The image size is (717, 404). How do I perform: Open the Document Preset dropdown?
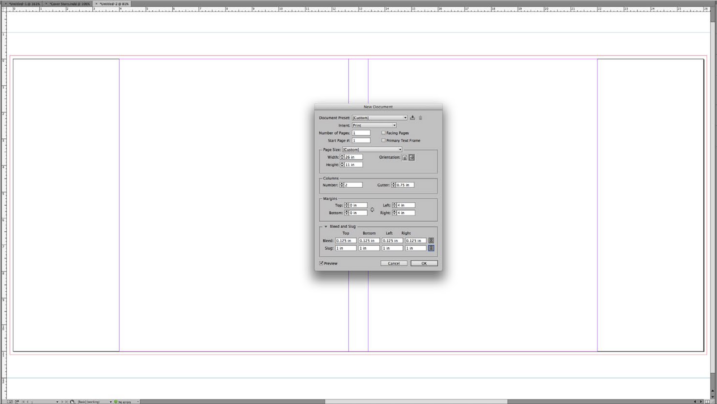[x=380, y=118]
